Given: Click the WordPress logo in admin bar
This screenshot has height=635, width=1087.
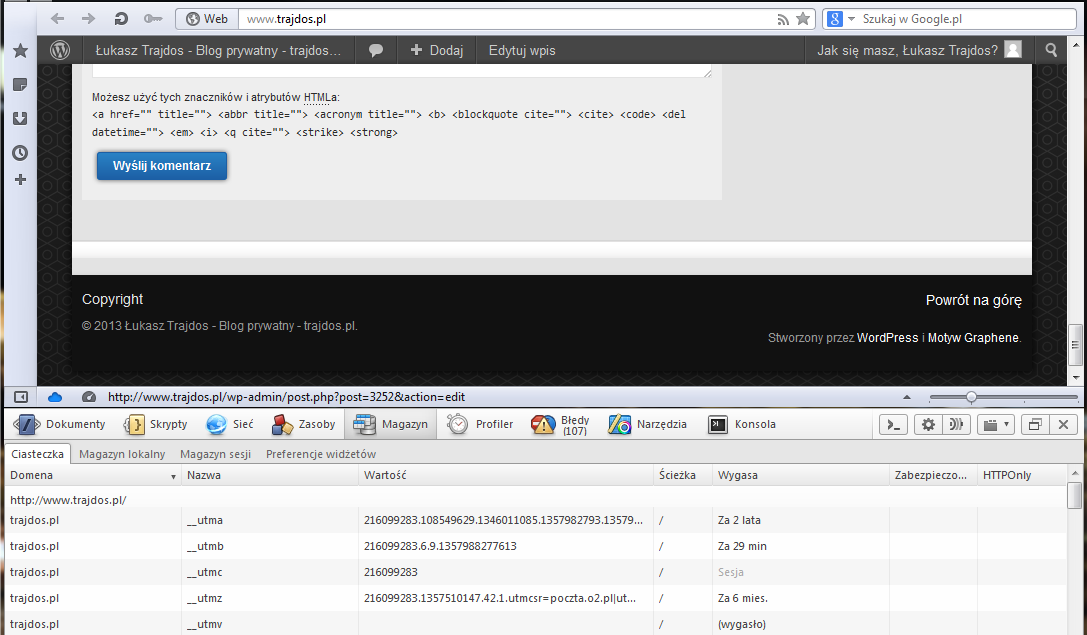Looking at the screenshot, I should pos(61,50).
